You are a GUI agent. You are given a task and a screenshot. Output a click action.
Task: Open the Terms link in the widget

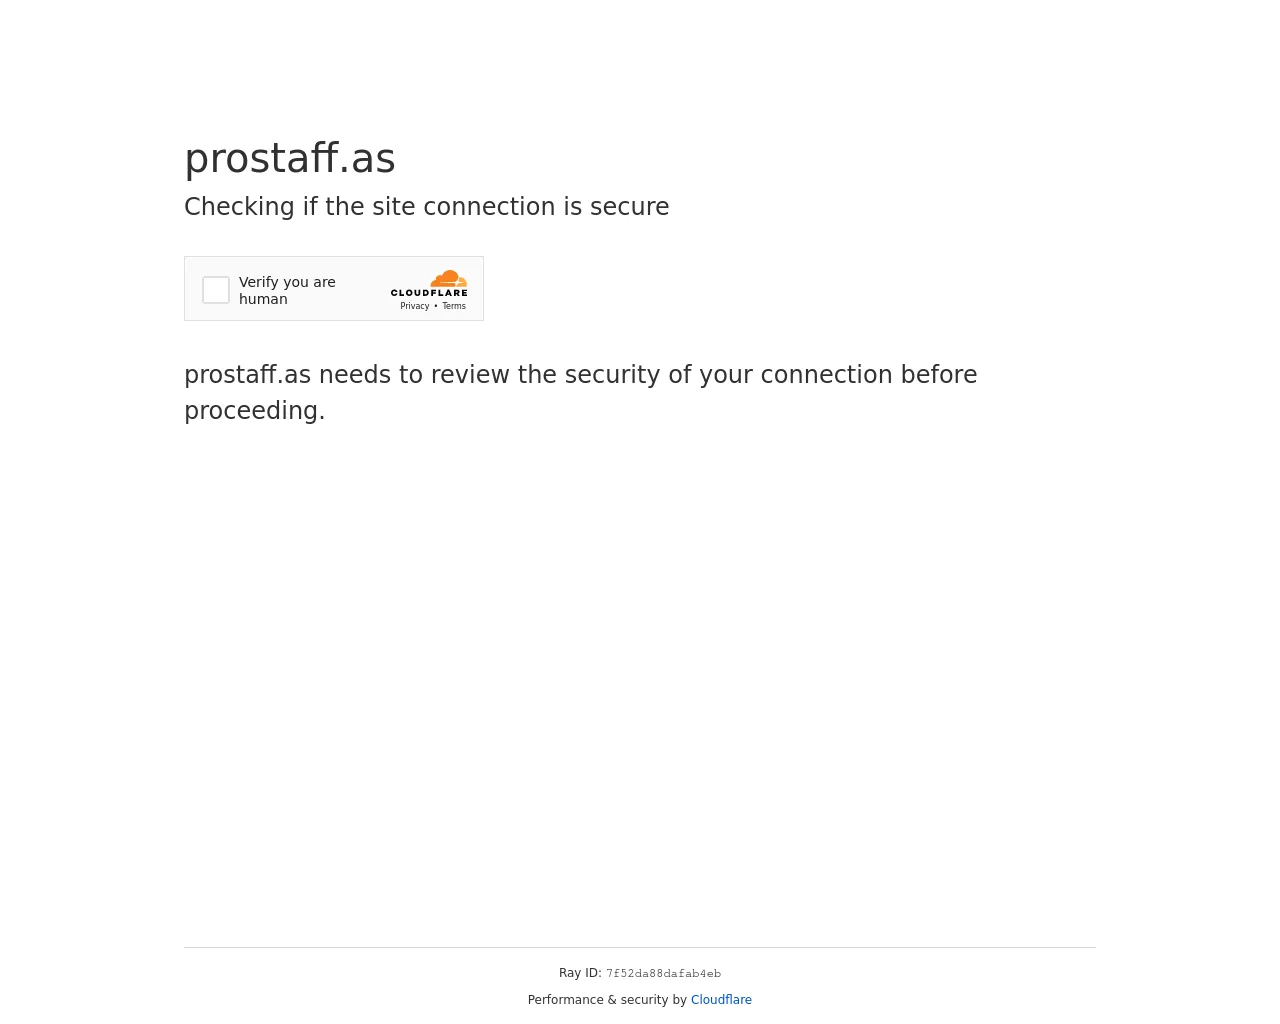pyautogui.click(x=454, y=306)
